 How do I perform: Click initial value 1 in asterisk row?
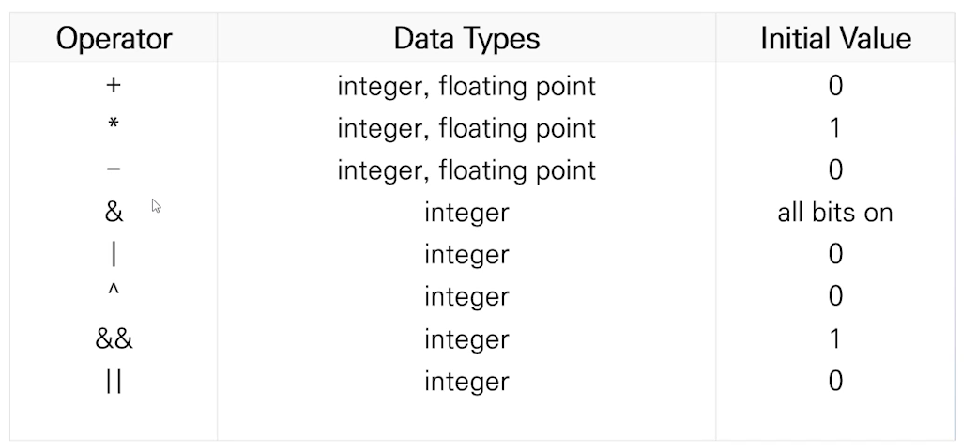tap(835, 129)
